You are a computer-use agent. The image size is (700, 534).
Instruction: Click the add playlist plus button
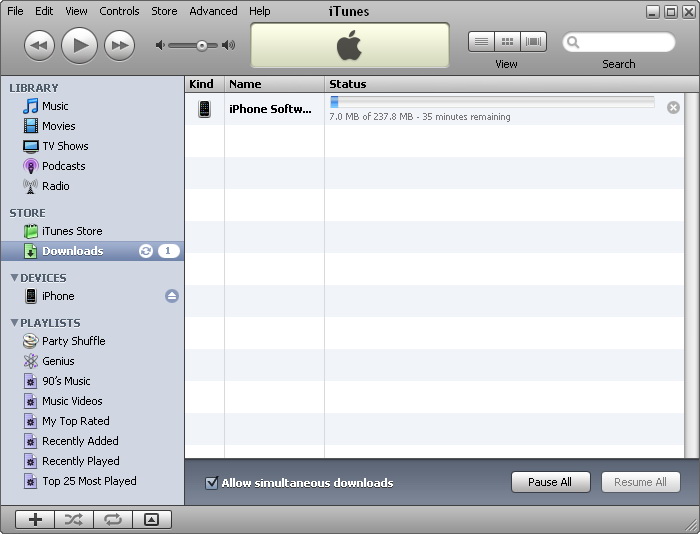pos(35,519)
